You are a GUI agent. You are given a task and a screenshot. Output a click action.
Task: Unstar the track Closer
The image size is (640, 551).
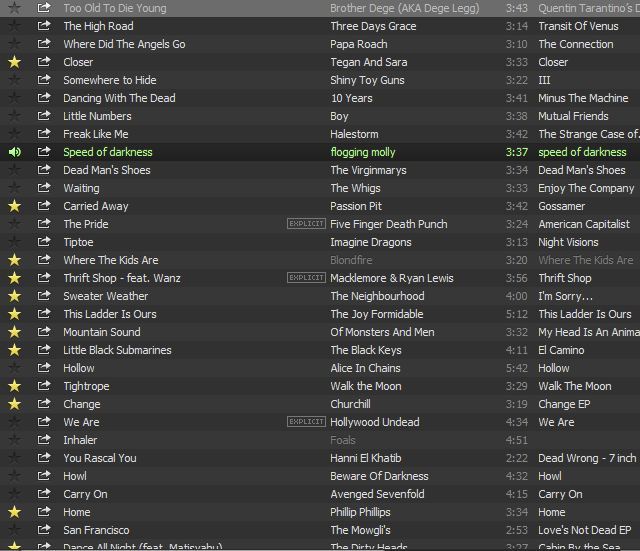pyautogui.click(x=14, y=62)
